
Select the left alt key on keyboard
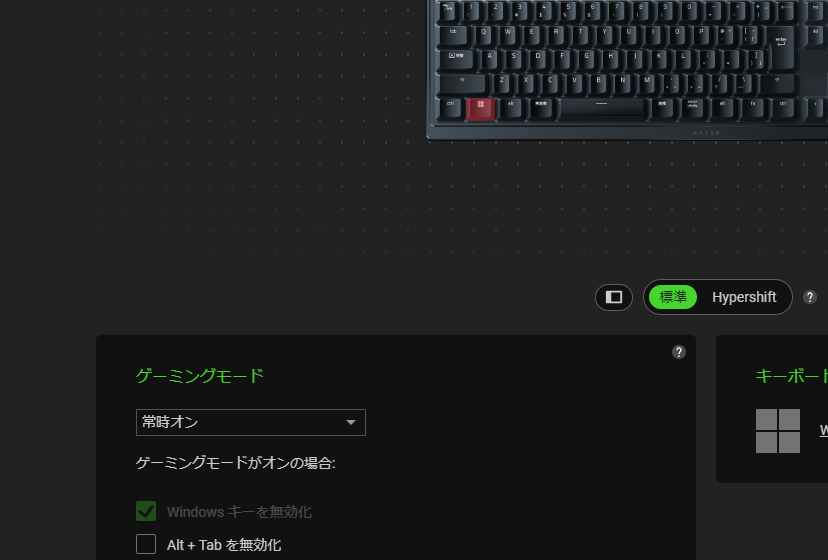tap(511, 108)
